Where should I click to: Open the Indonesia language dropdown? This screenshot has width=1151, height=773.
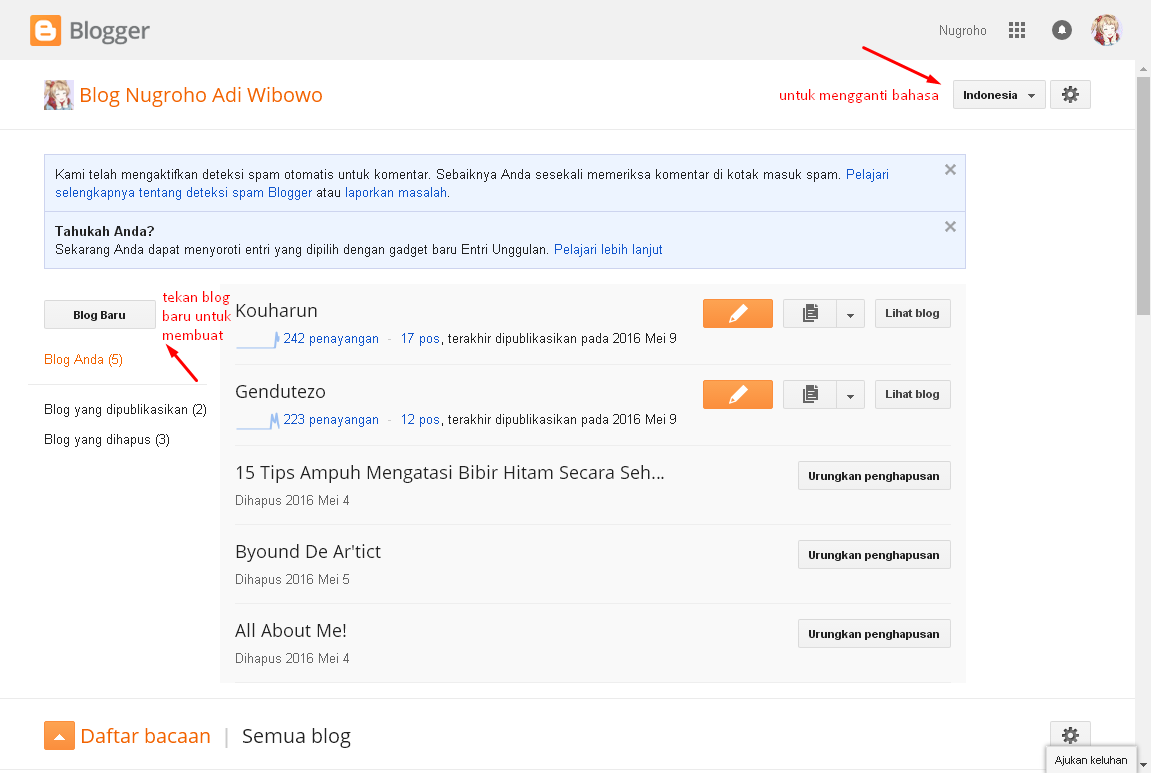(x=997, y=94)
